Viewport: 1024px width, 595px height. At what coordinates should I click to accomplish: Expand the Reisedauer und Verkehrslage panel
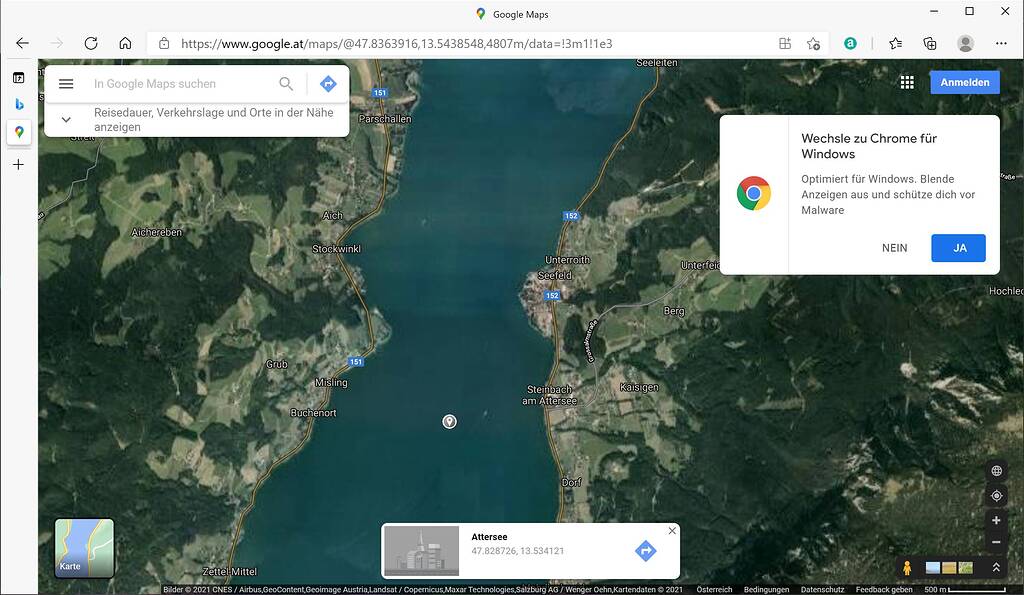pos(66,119)
